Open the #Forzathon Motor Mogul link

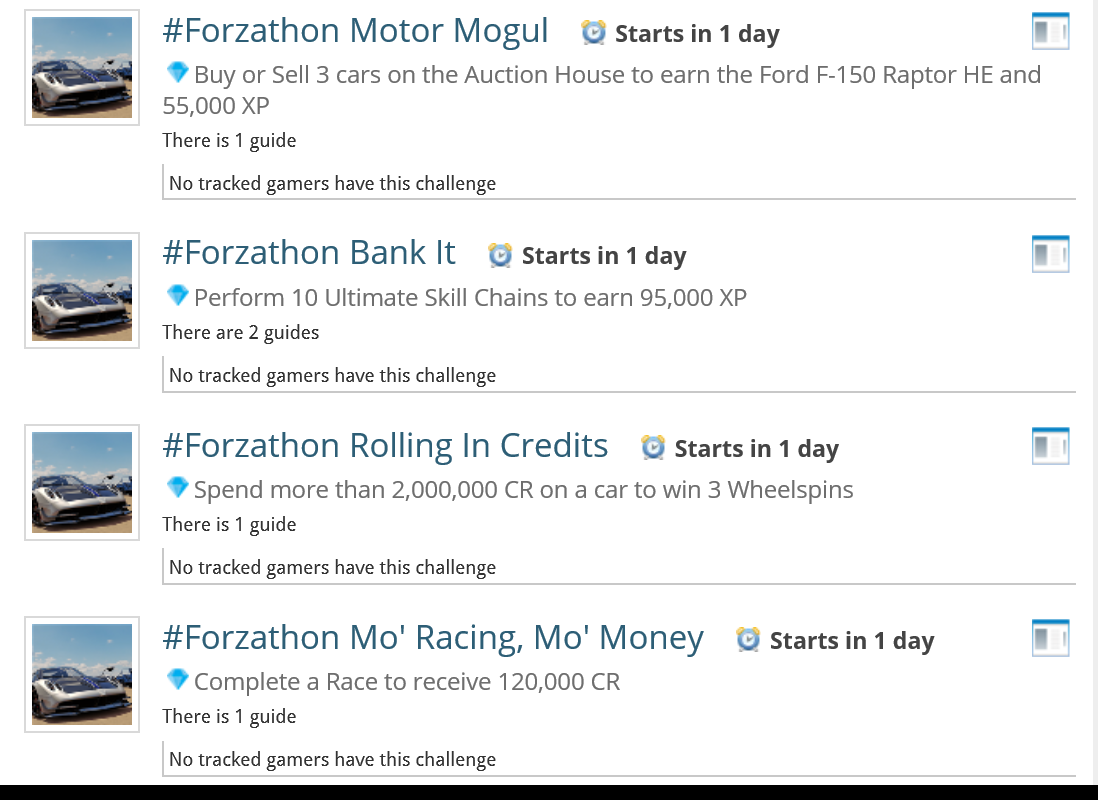pyautogui.click(x=355, y=31)
